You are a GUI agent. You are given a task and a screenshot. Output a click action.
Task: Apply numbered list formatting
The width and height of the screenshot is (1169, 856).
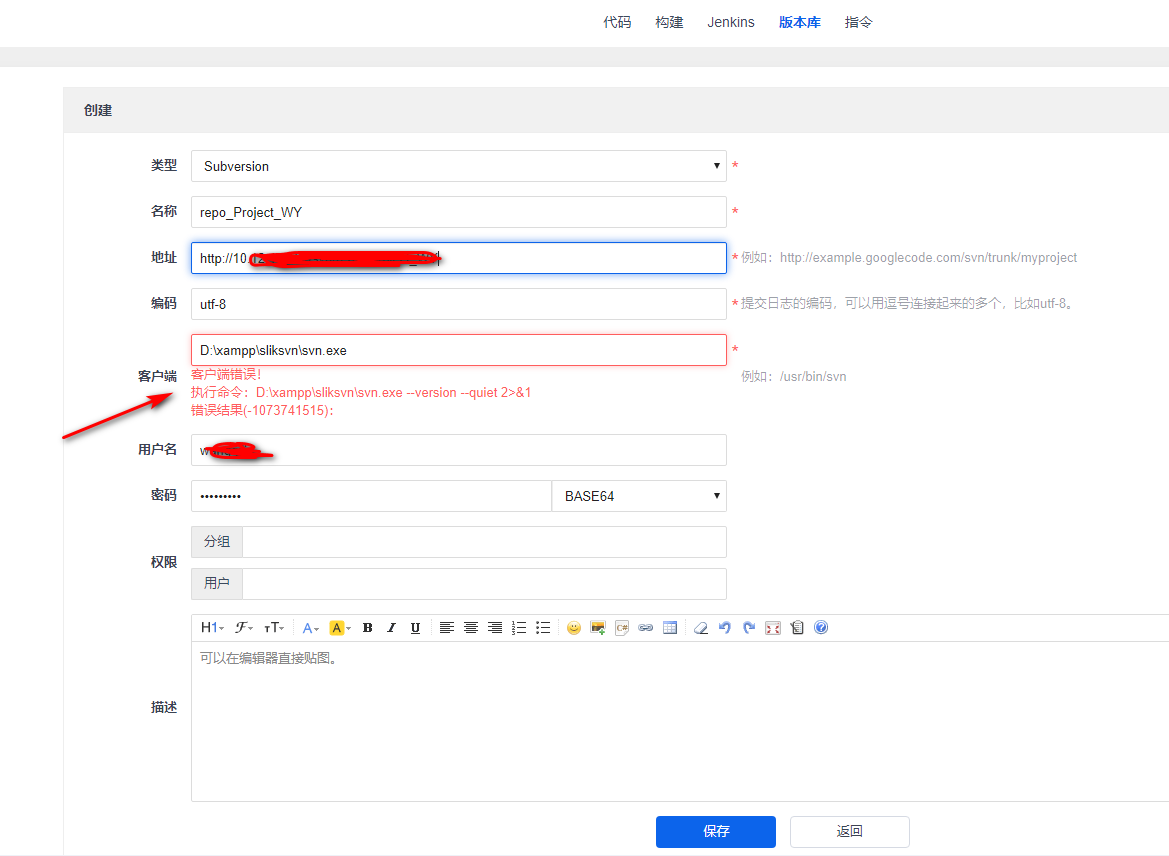pos(519,628)
